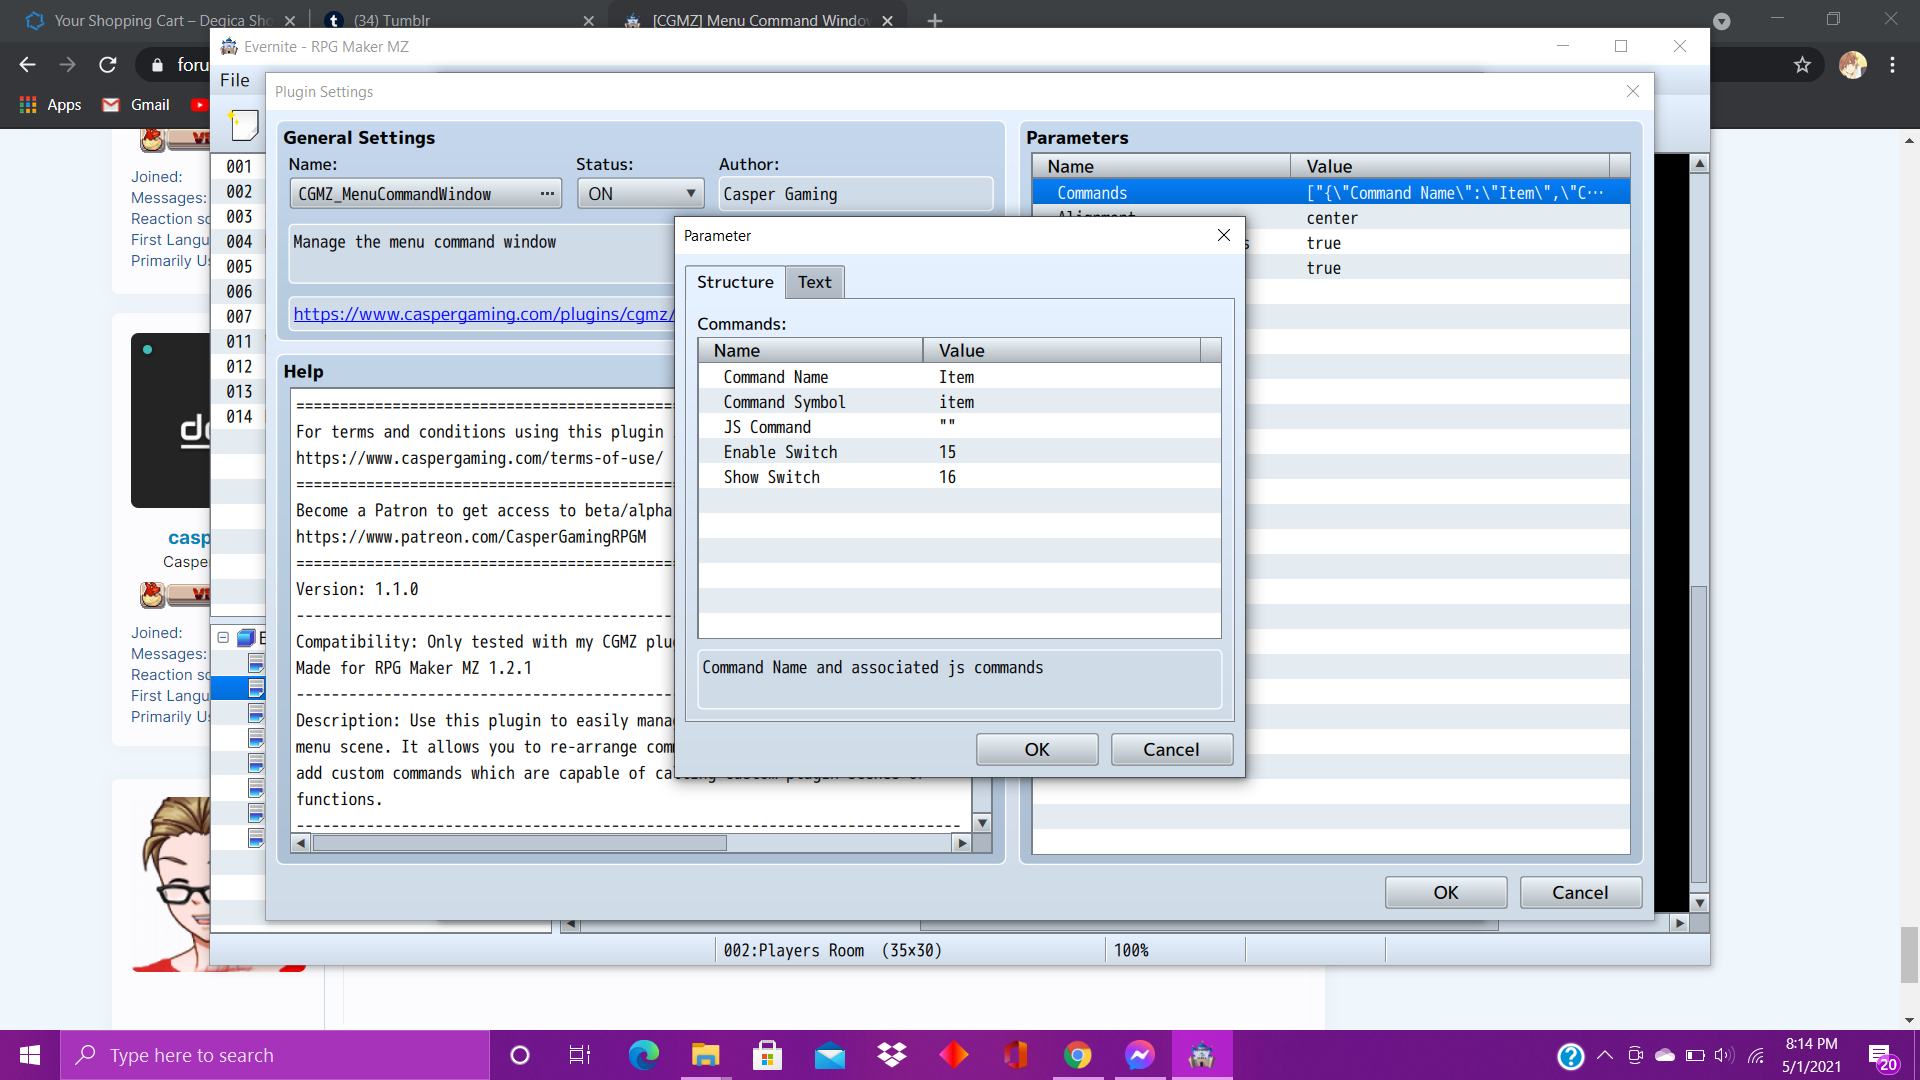Select the Command Name row
Image resolution: width=1920 pixels, height=1080 pixels.
[x=959, y=377]
